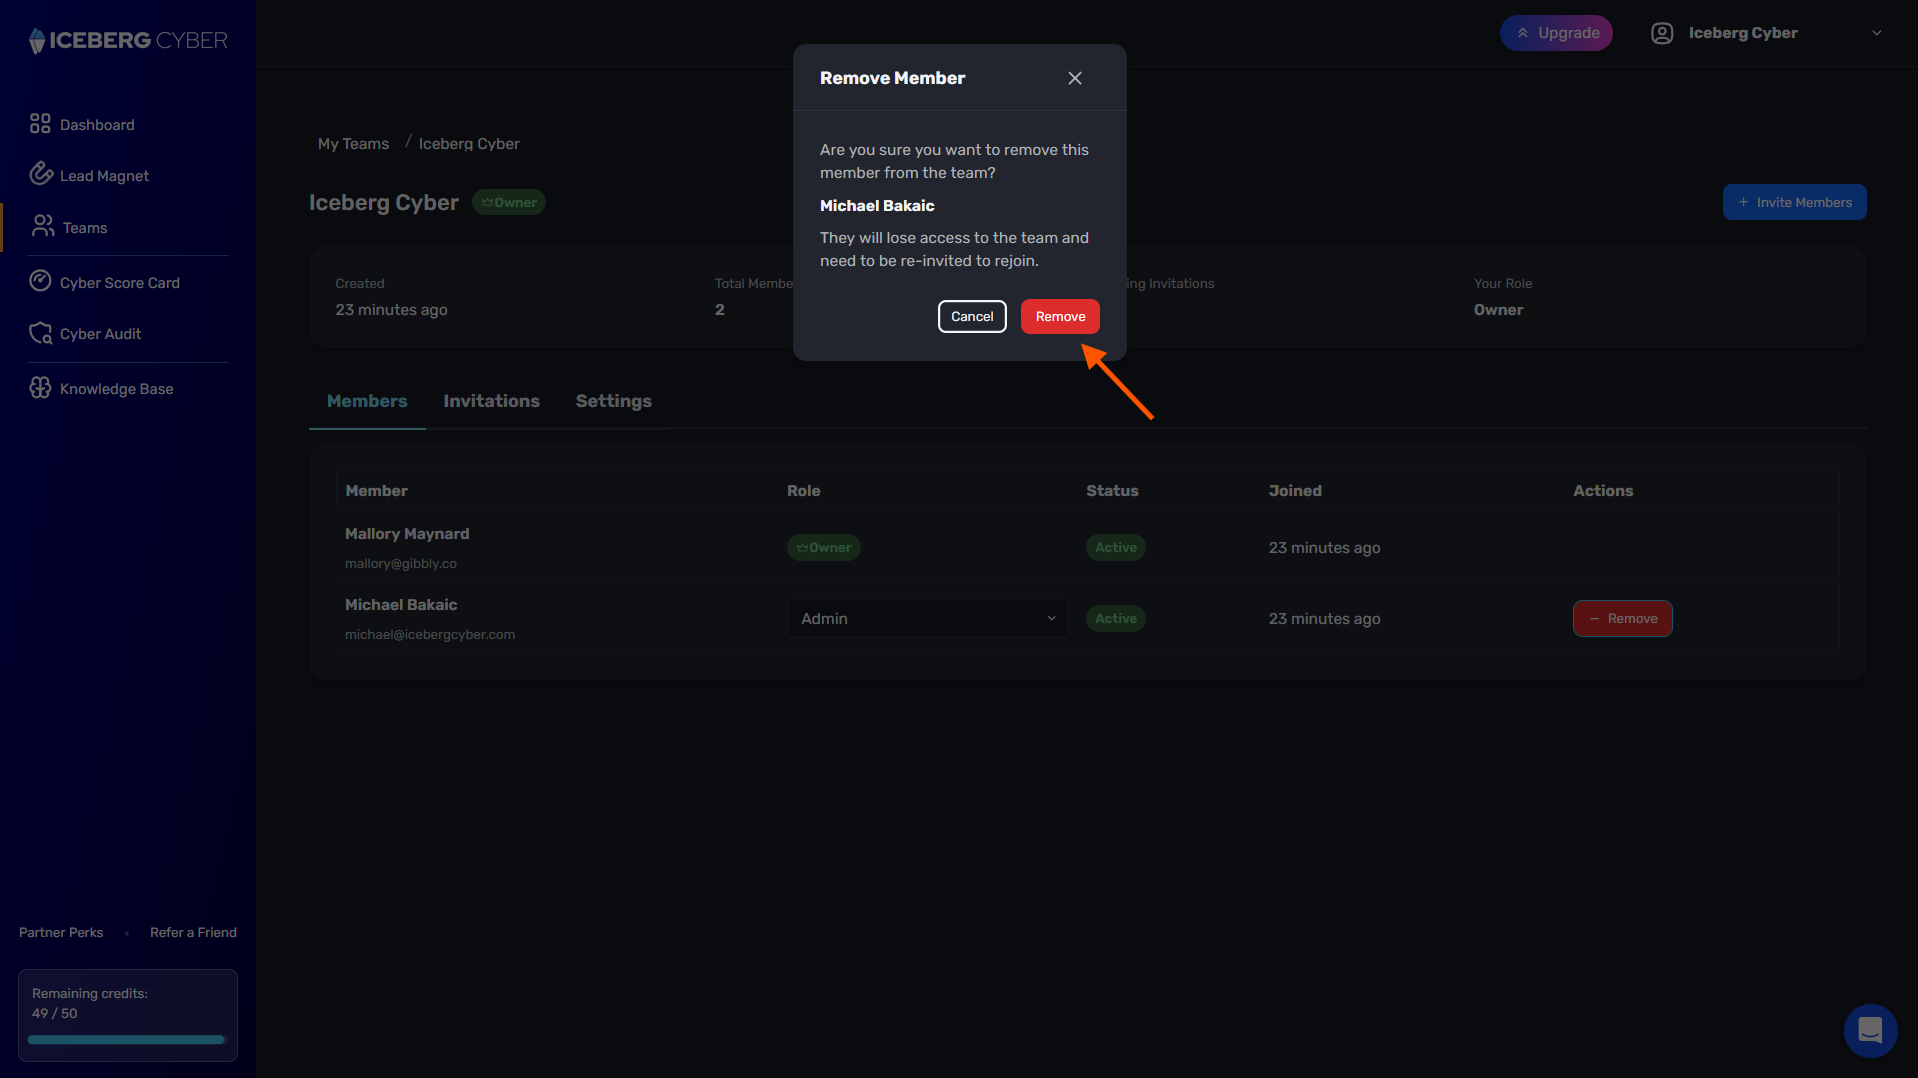Click the Invite Members button
This screenshot has height=1078, width=1918.
coord(1794,202)
